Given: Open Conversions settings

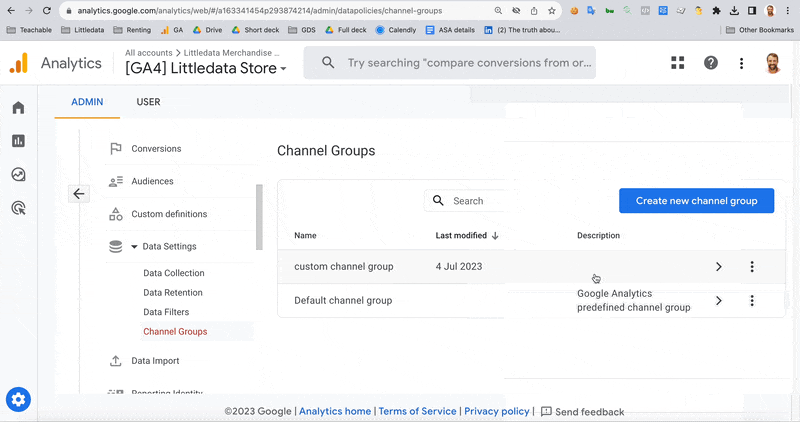Looking at the screenshot, I should tap(156, 148).
